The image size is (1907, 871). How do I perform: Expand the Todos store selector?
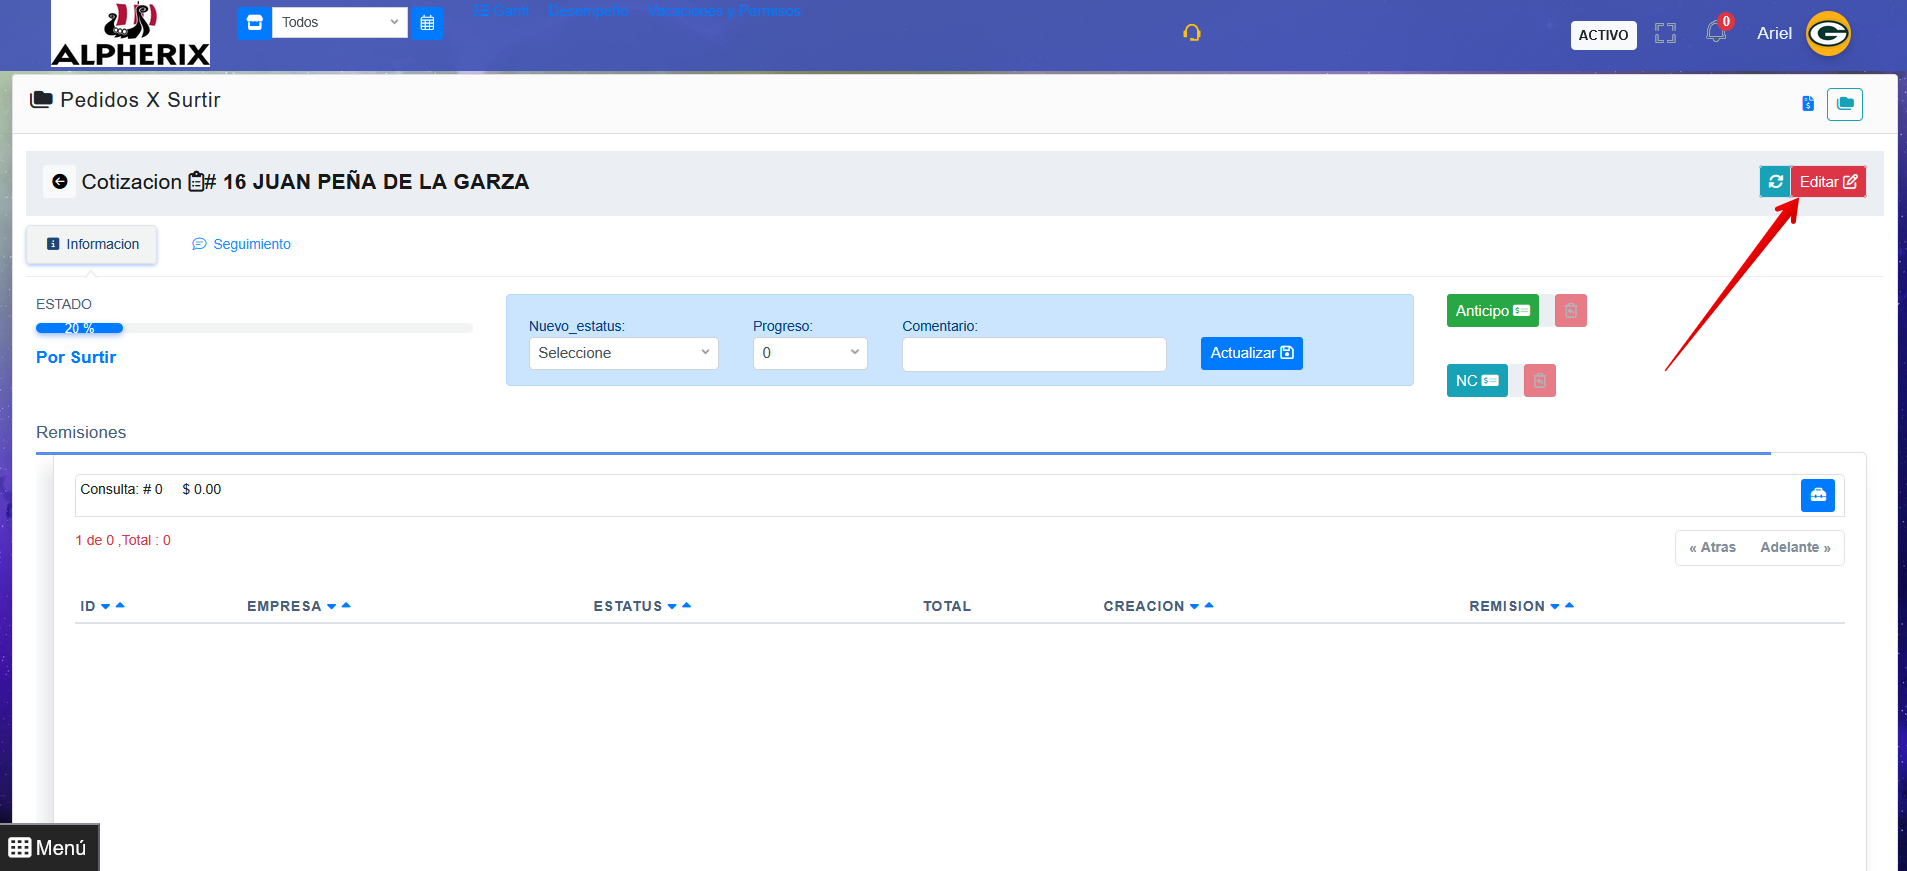[x=340, y=22]
